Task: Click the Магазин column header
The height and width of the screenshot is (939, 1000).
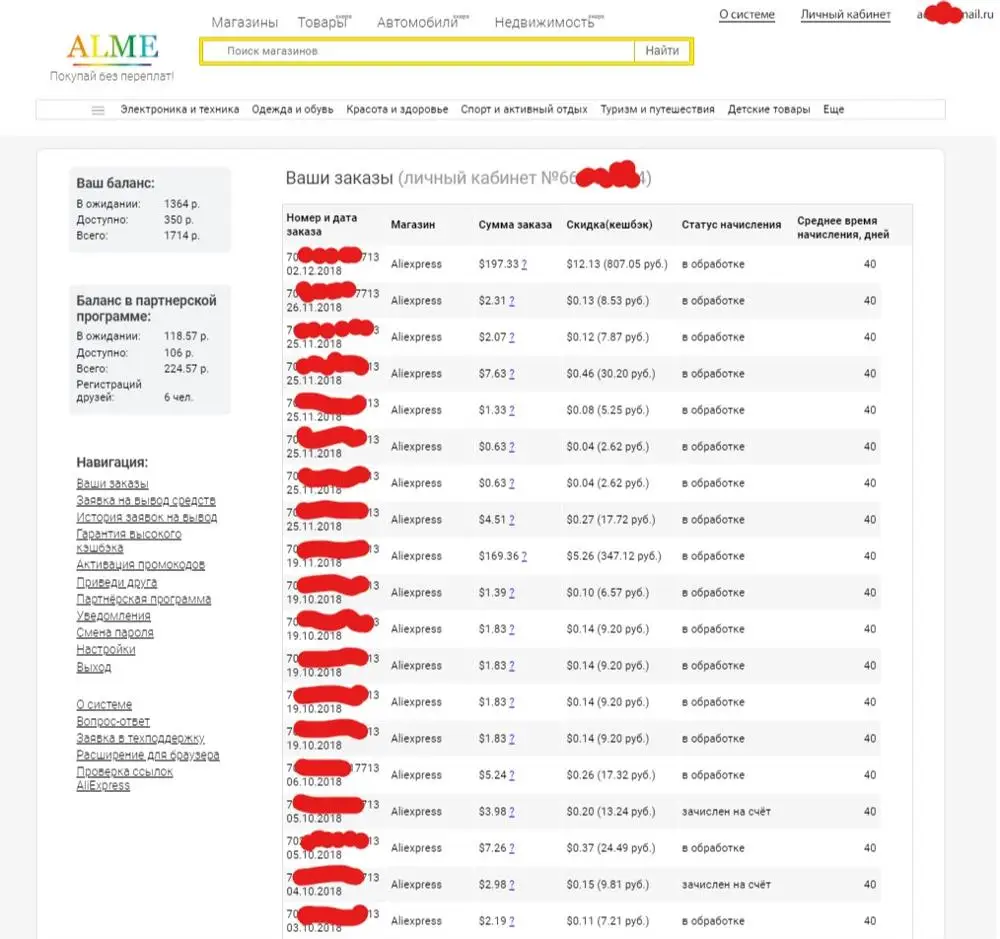Action: (413, 225)
